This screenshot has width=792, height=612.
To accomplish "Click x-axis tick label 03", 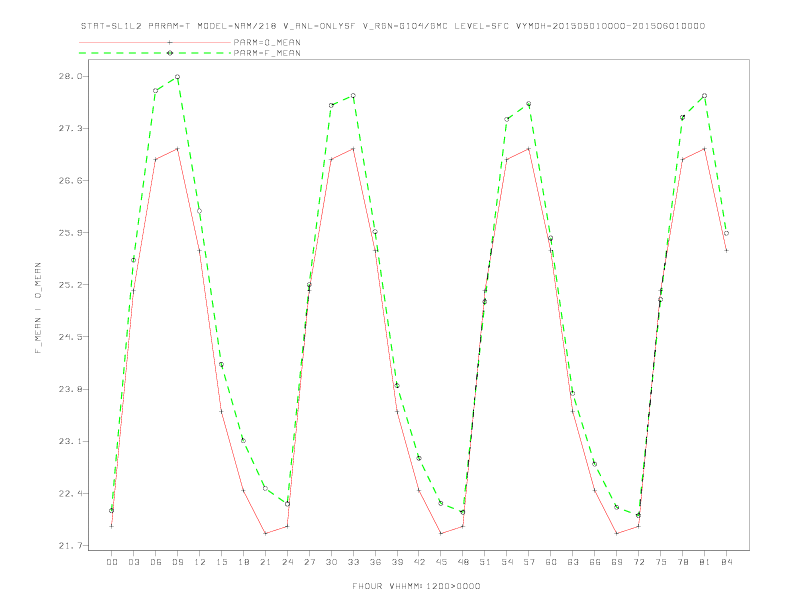I will click(133, 562).
